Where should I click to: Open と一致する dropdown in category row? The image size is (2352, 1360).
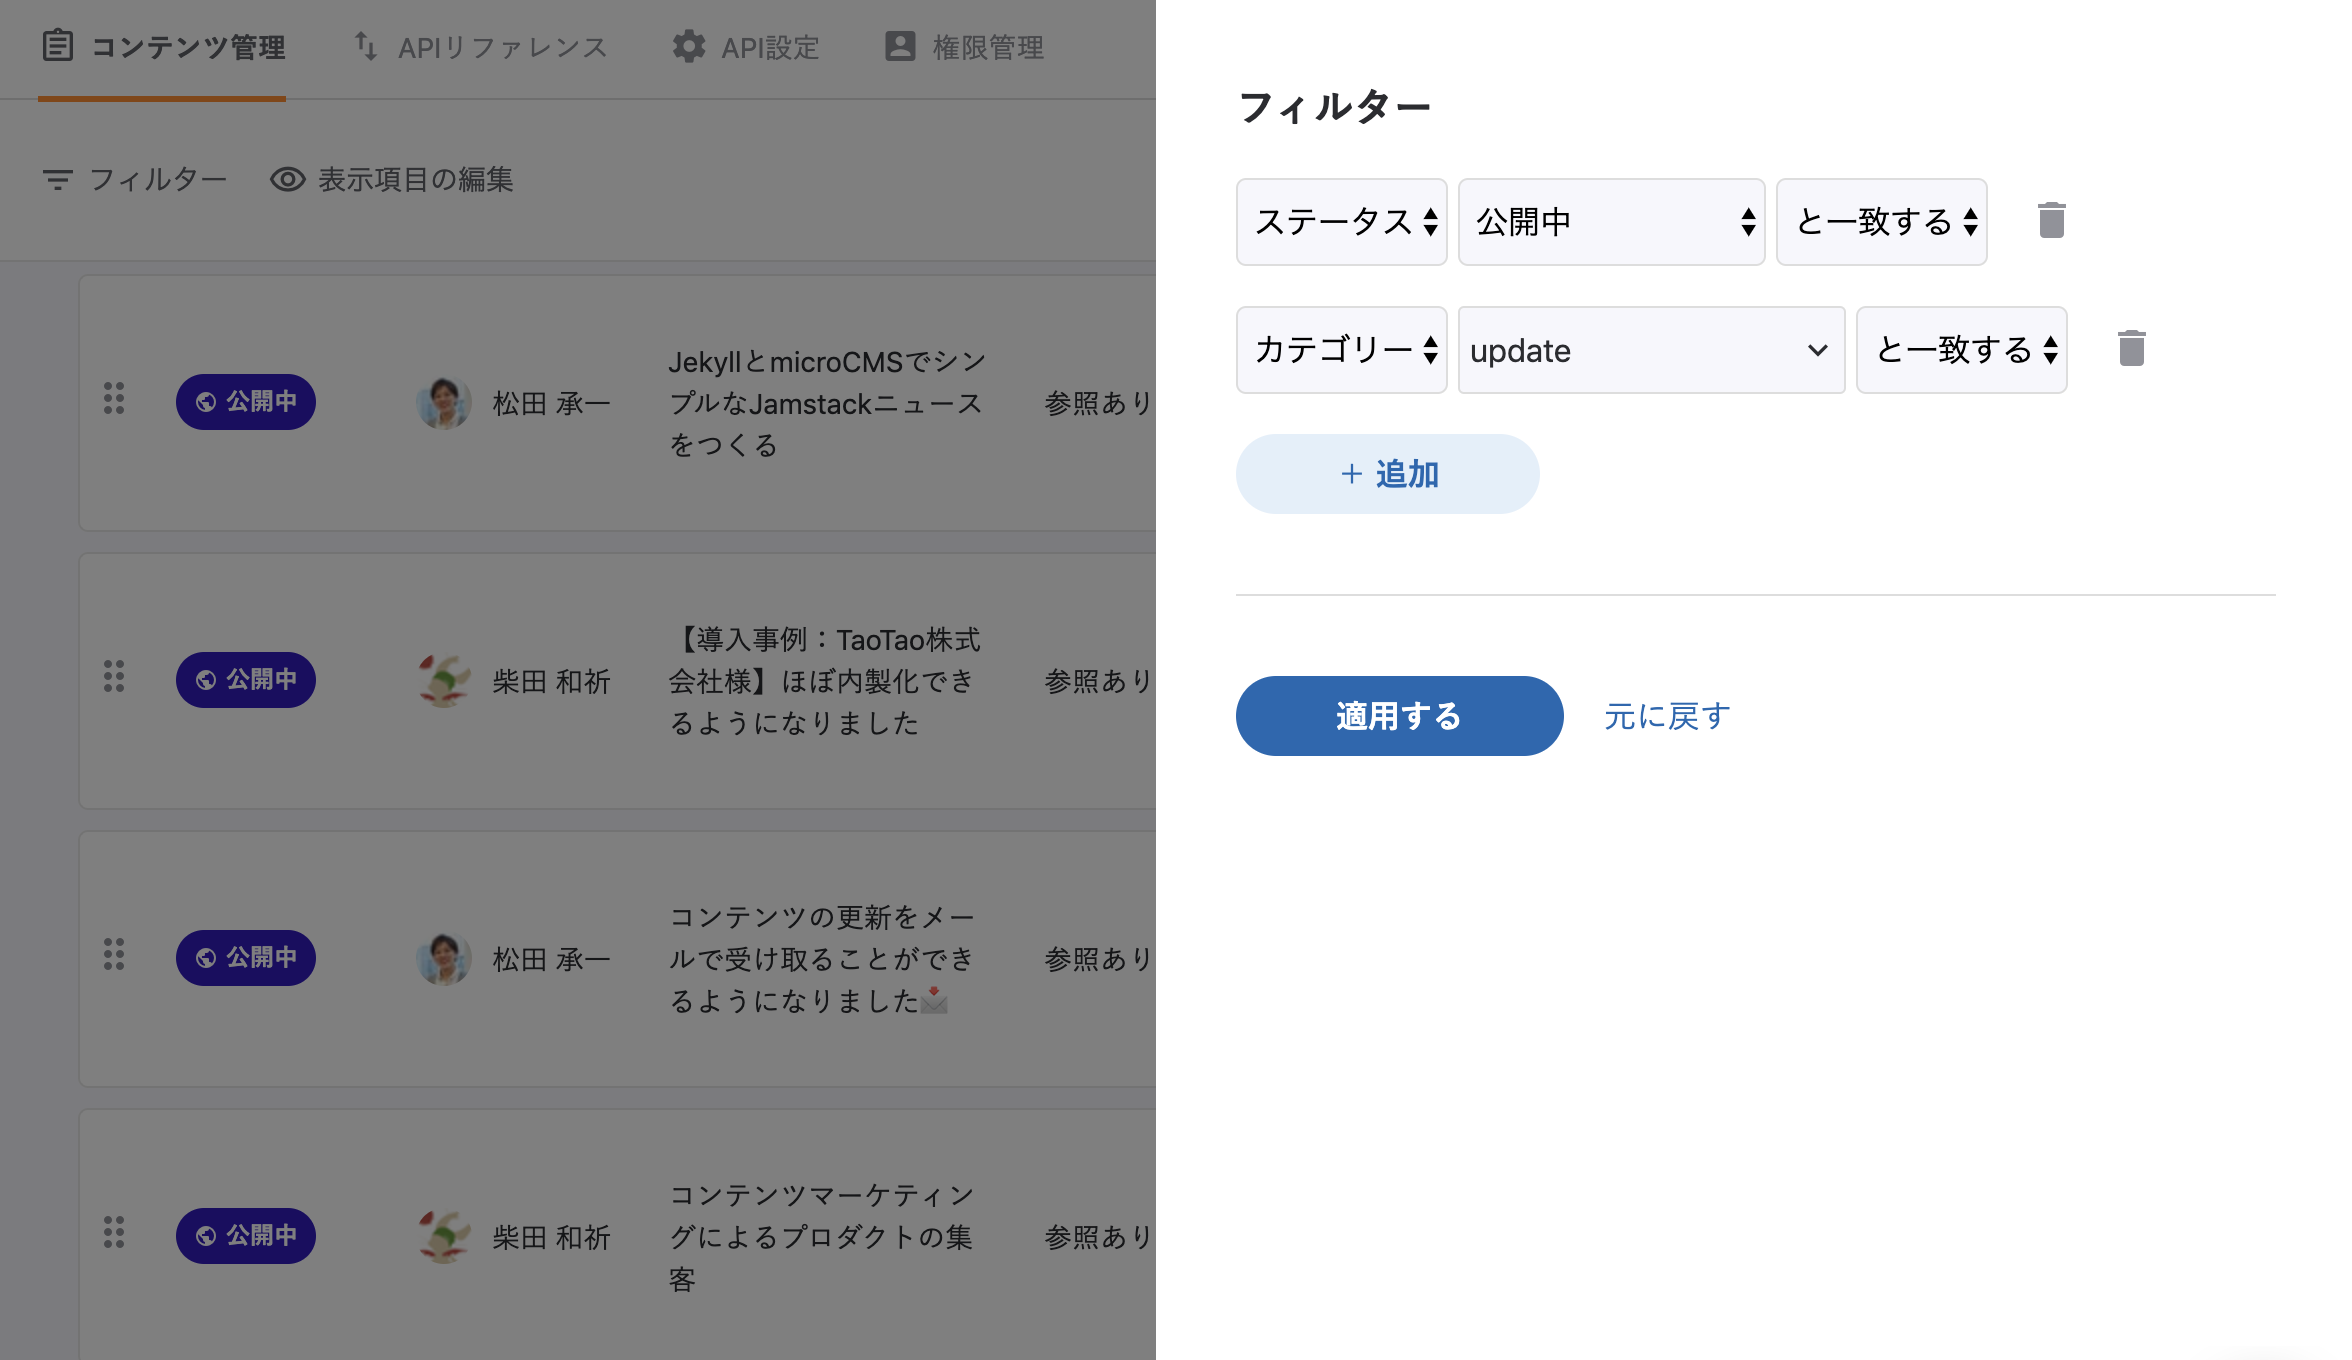(1961, 350)
